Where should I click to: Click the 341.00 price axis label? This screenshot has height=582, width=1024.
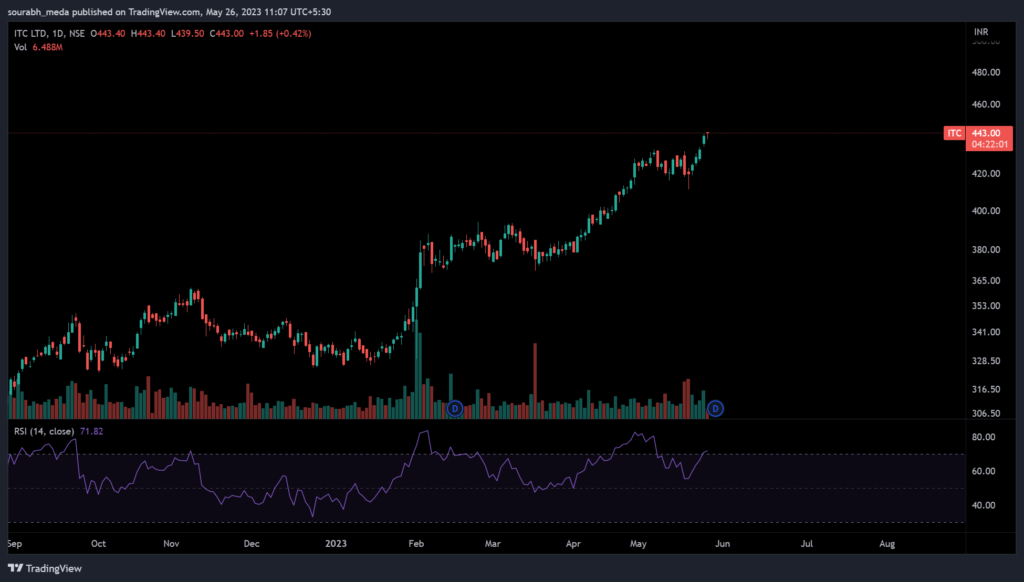pyautogui.click(x=986, y=332)
